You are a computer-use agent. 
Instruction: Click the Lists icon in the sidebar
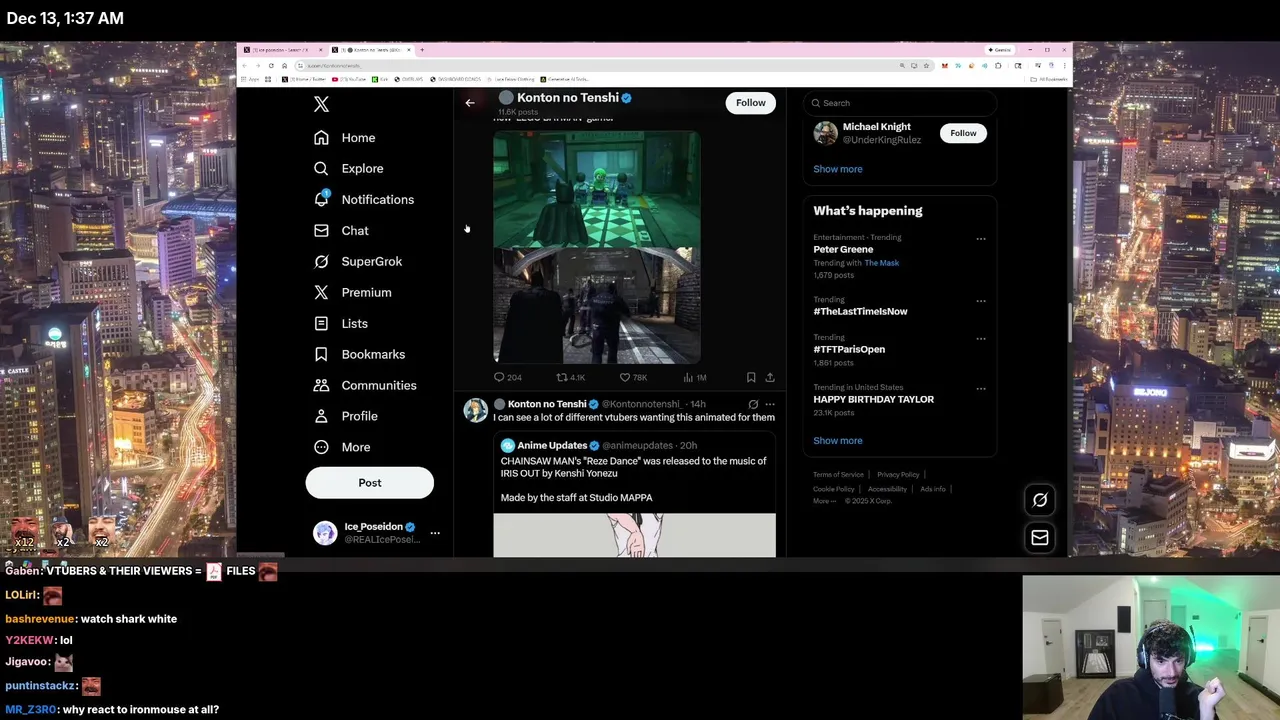321,324
